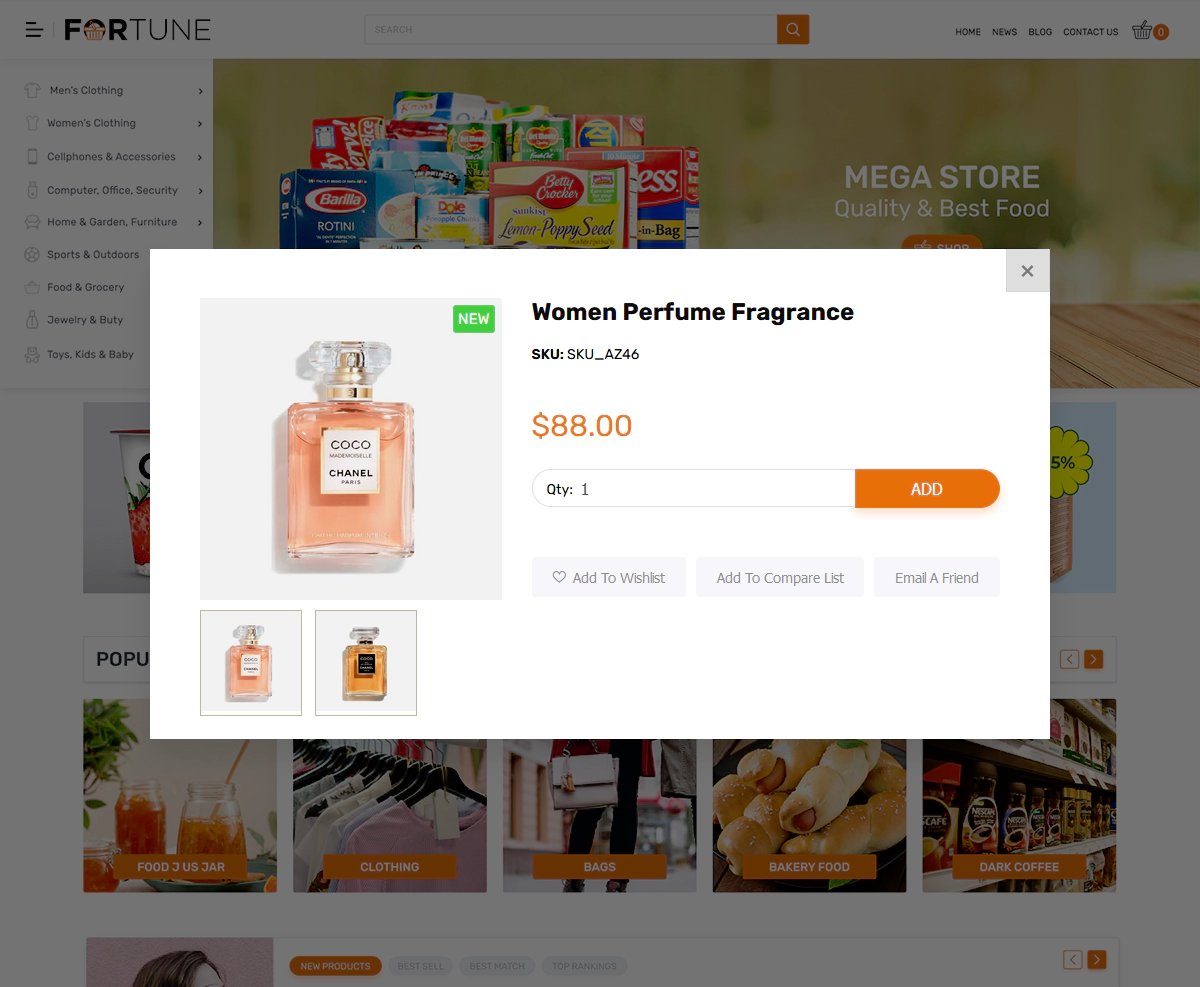This screenshot has height=987, width=1200.
Task: Expand the Men's Clothing submenu arrow
Action: [200, 91]
